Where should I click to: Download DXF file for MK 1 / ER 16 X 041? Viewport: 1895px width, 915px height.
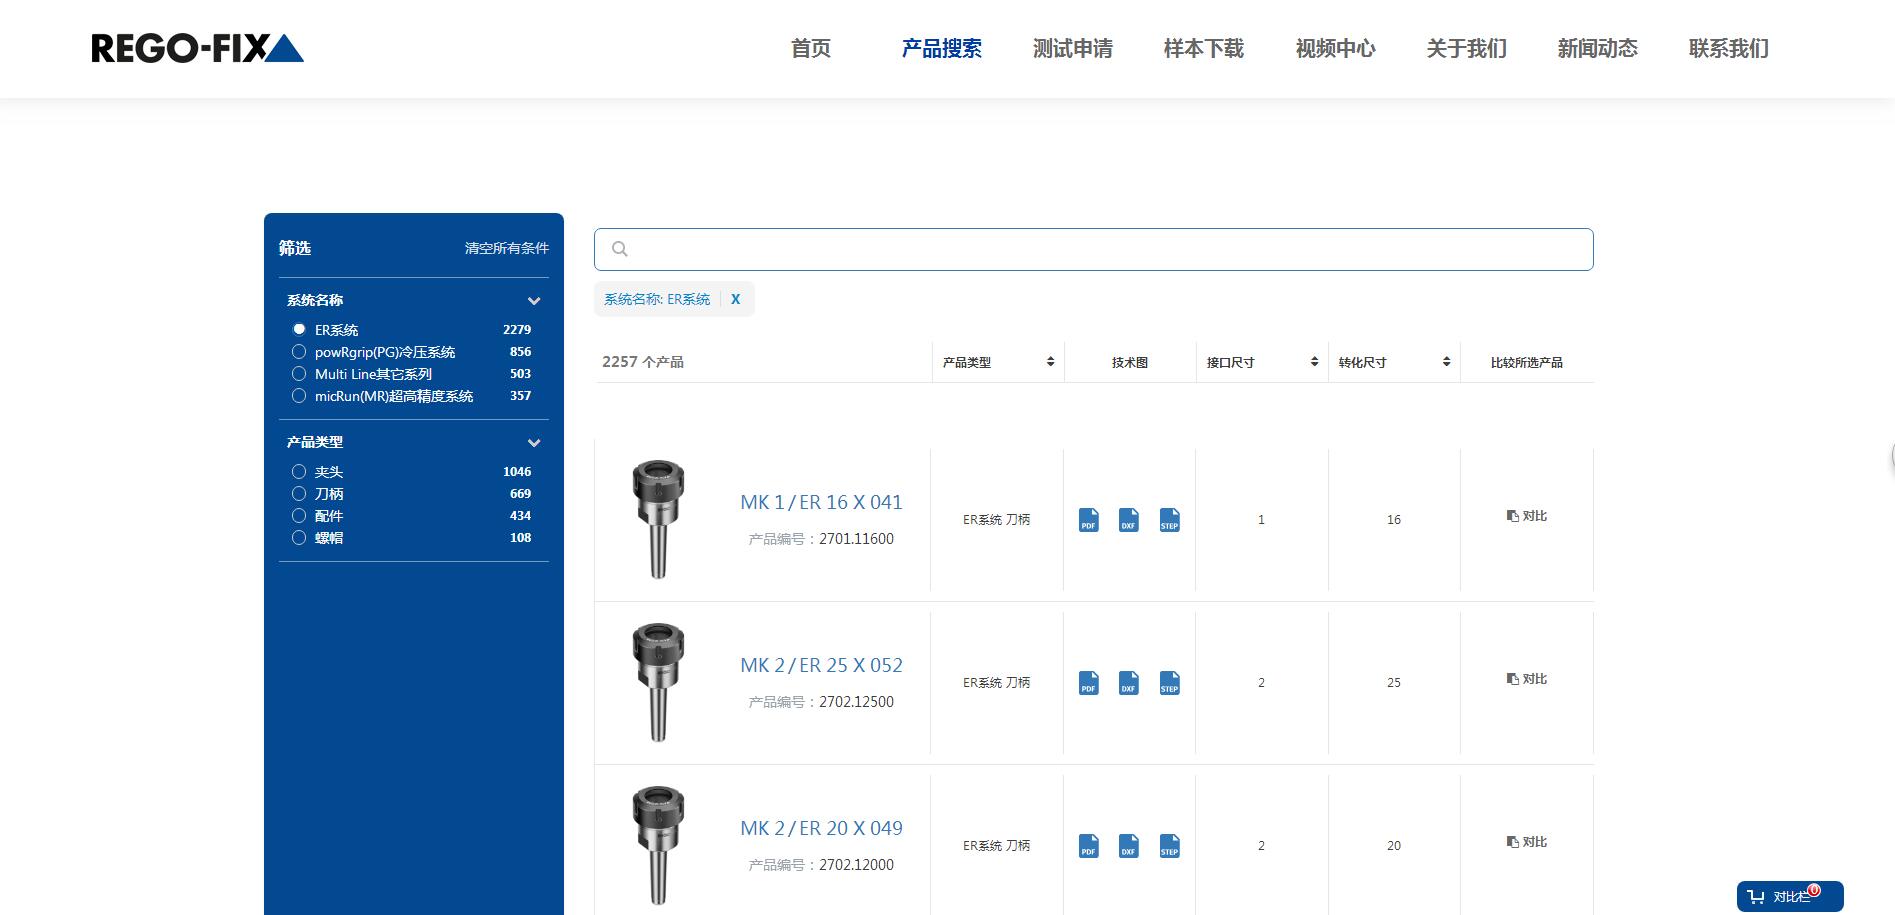(x=1128, y=520)
